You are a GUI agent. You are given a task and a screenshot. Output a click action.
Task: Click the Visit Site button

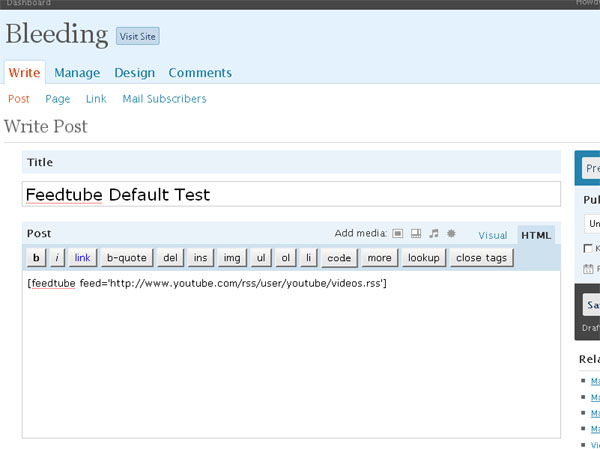click(x=138, y=36)
